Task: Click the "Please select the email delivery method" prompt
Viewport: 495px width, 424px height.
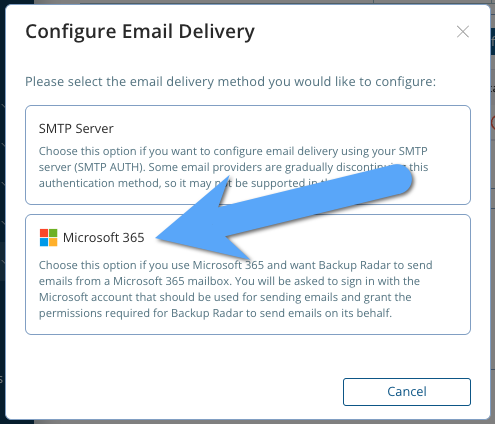Action: click(231, 82)
